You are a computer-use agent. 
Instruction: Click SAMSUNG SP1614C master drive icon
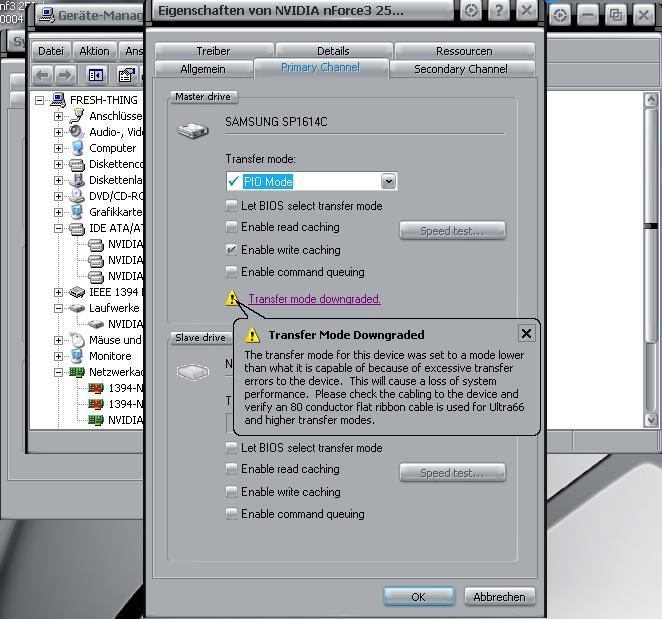[x=193, y=130]
